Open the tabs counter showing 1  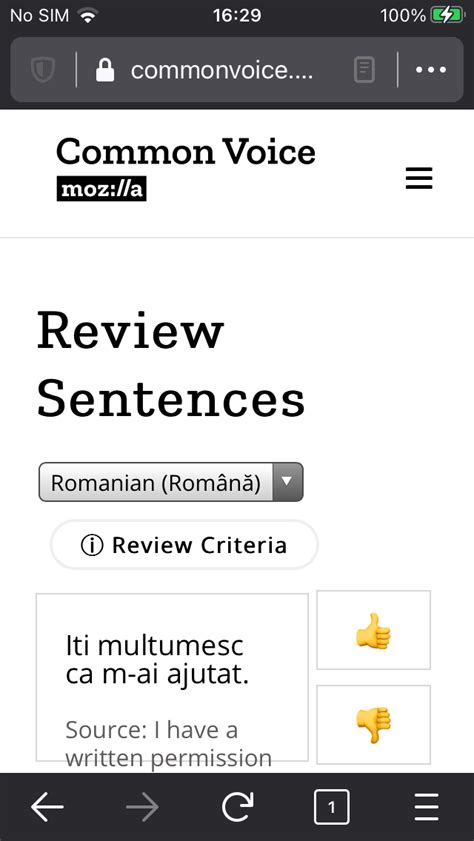tap(331, 807)
